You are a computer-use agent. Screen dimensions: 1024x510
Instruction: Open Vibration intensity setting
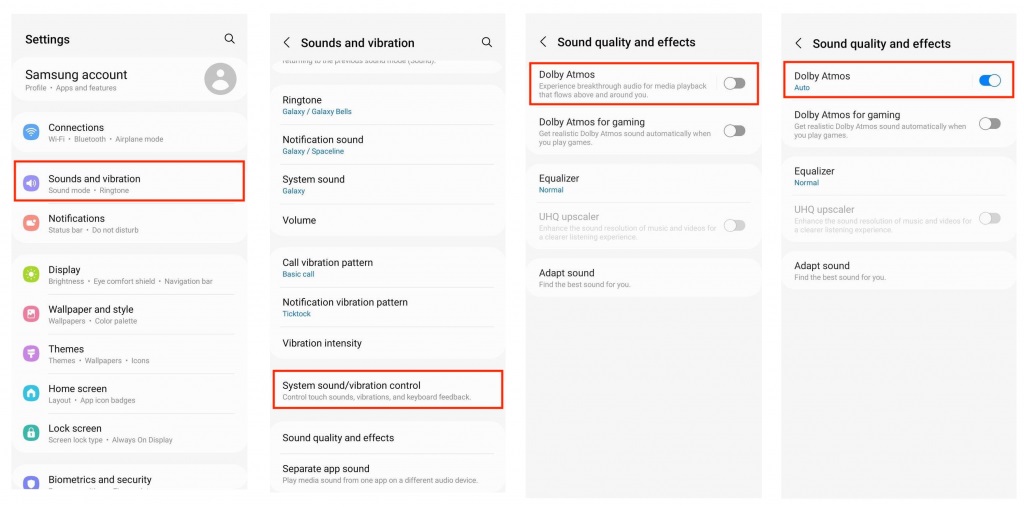385,343
